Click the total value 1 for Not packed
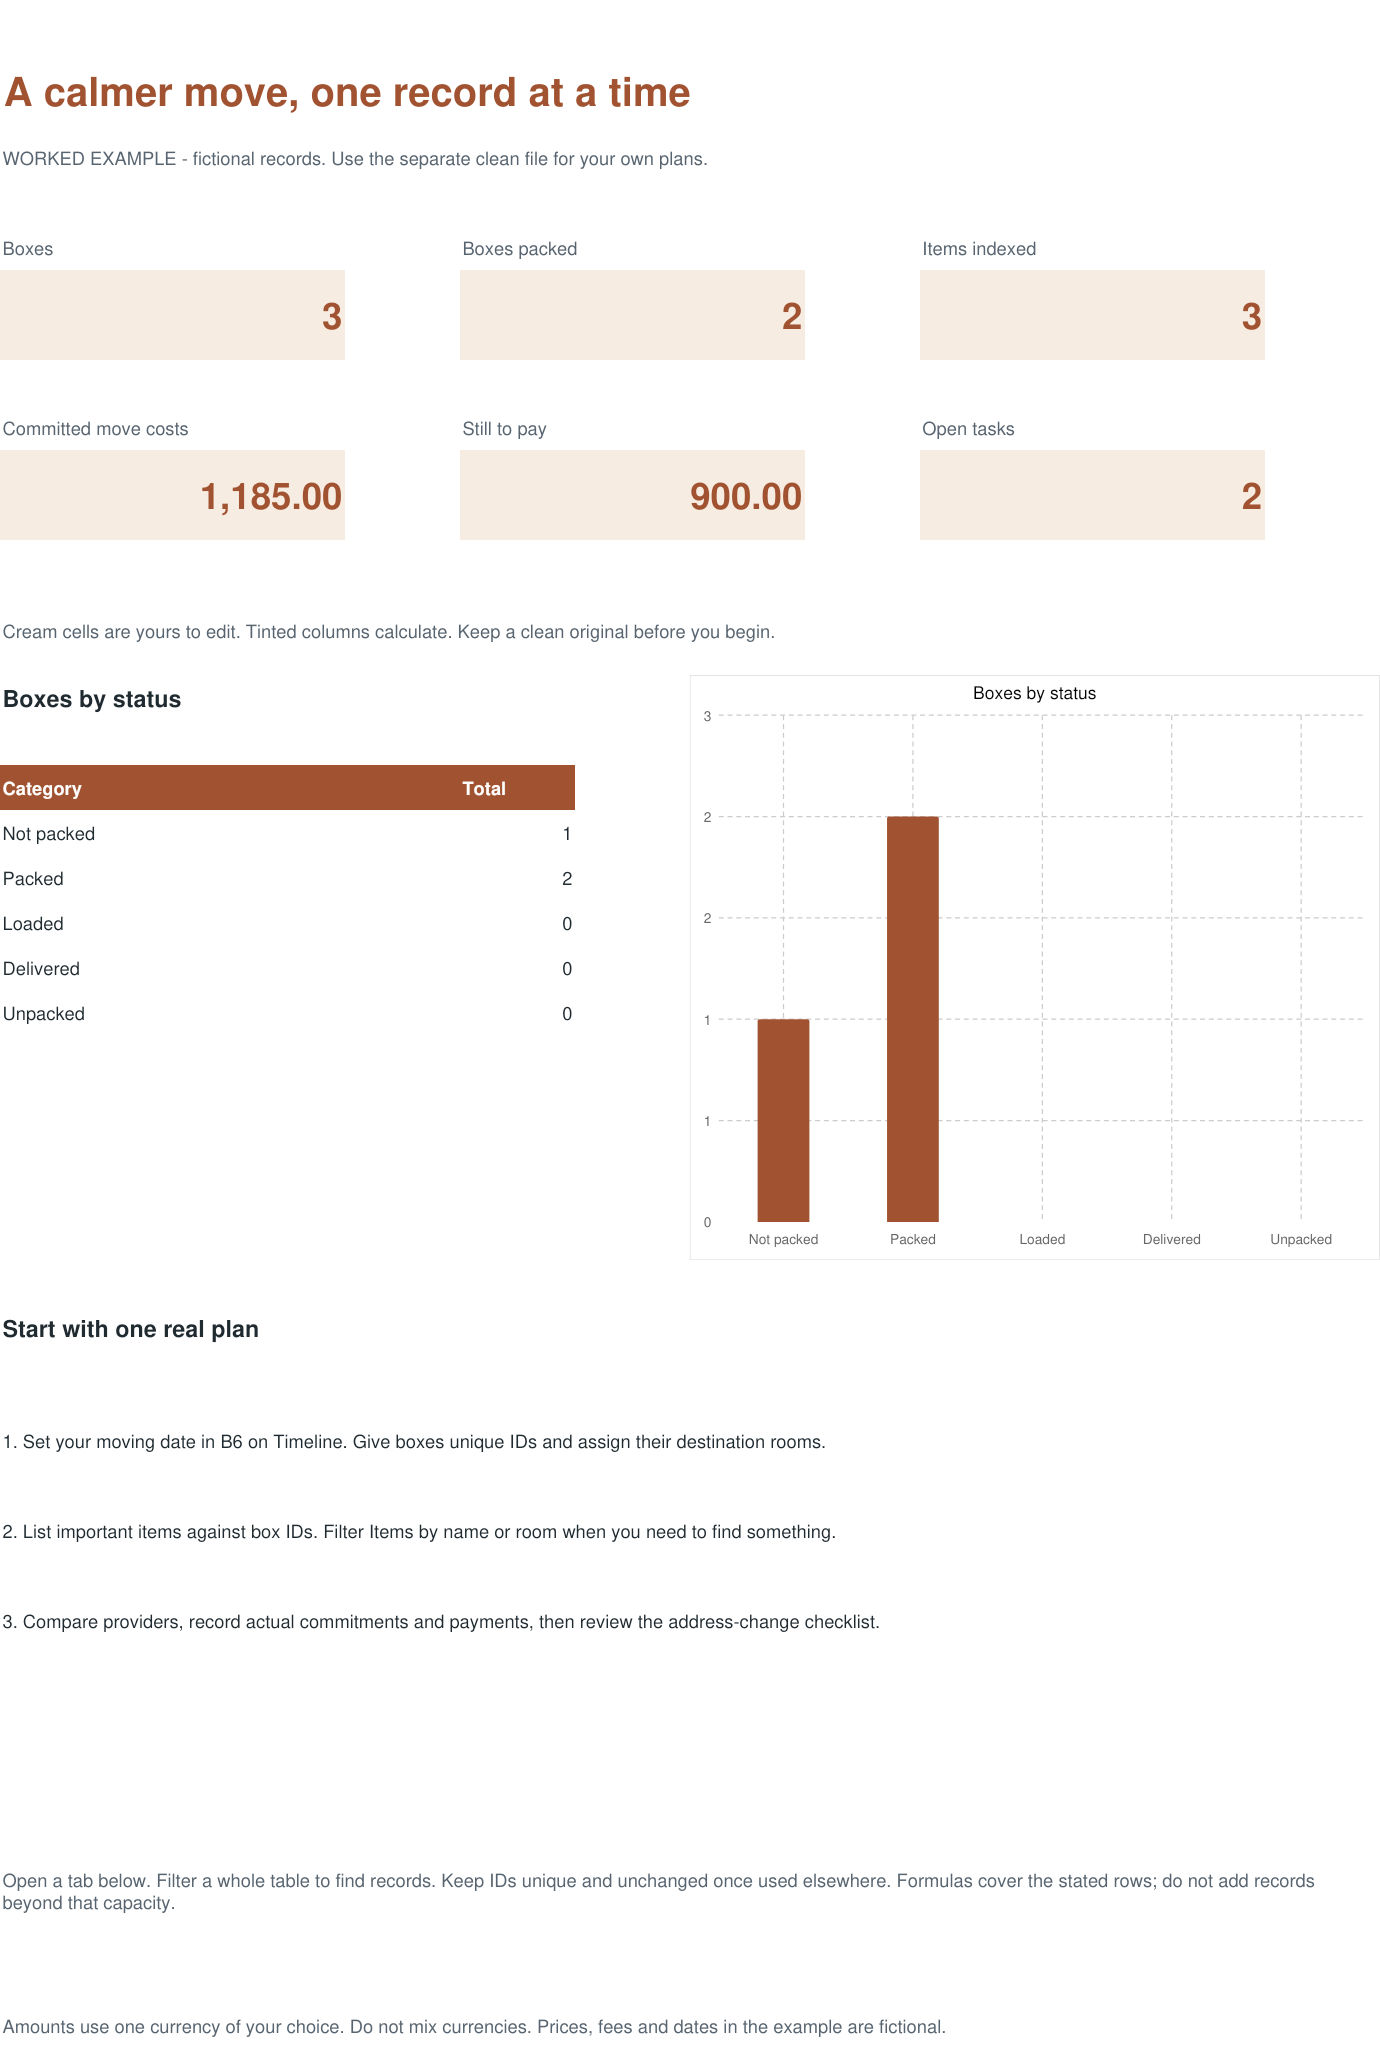The height and width of the screenshot is (2070, 1380). point(567,834)
